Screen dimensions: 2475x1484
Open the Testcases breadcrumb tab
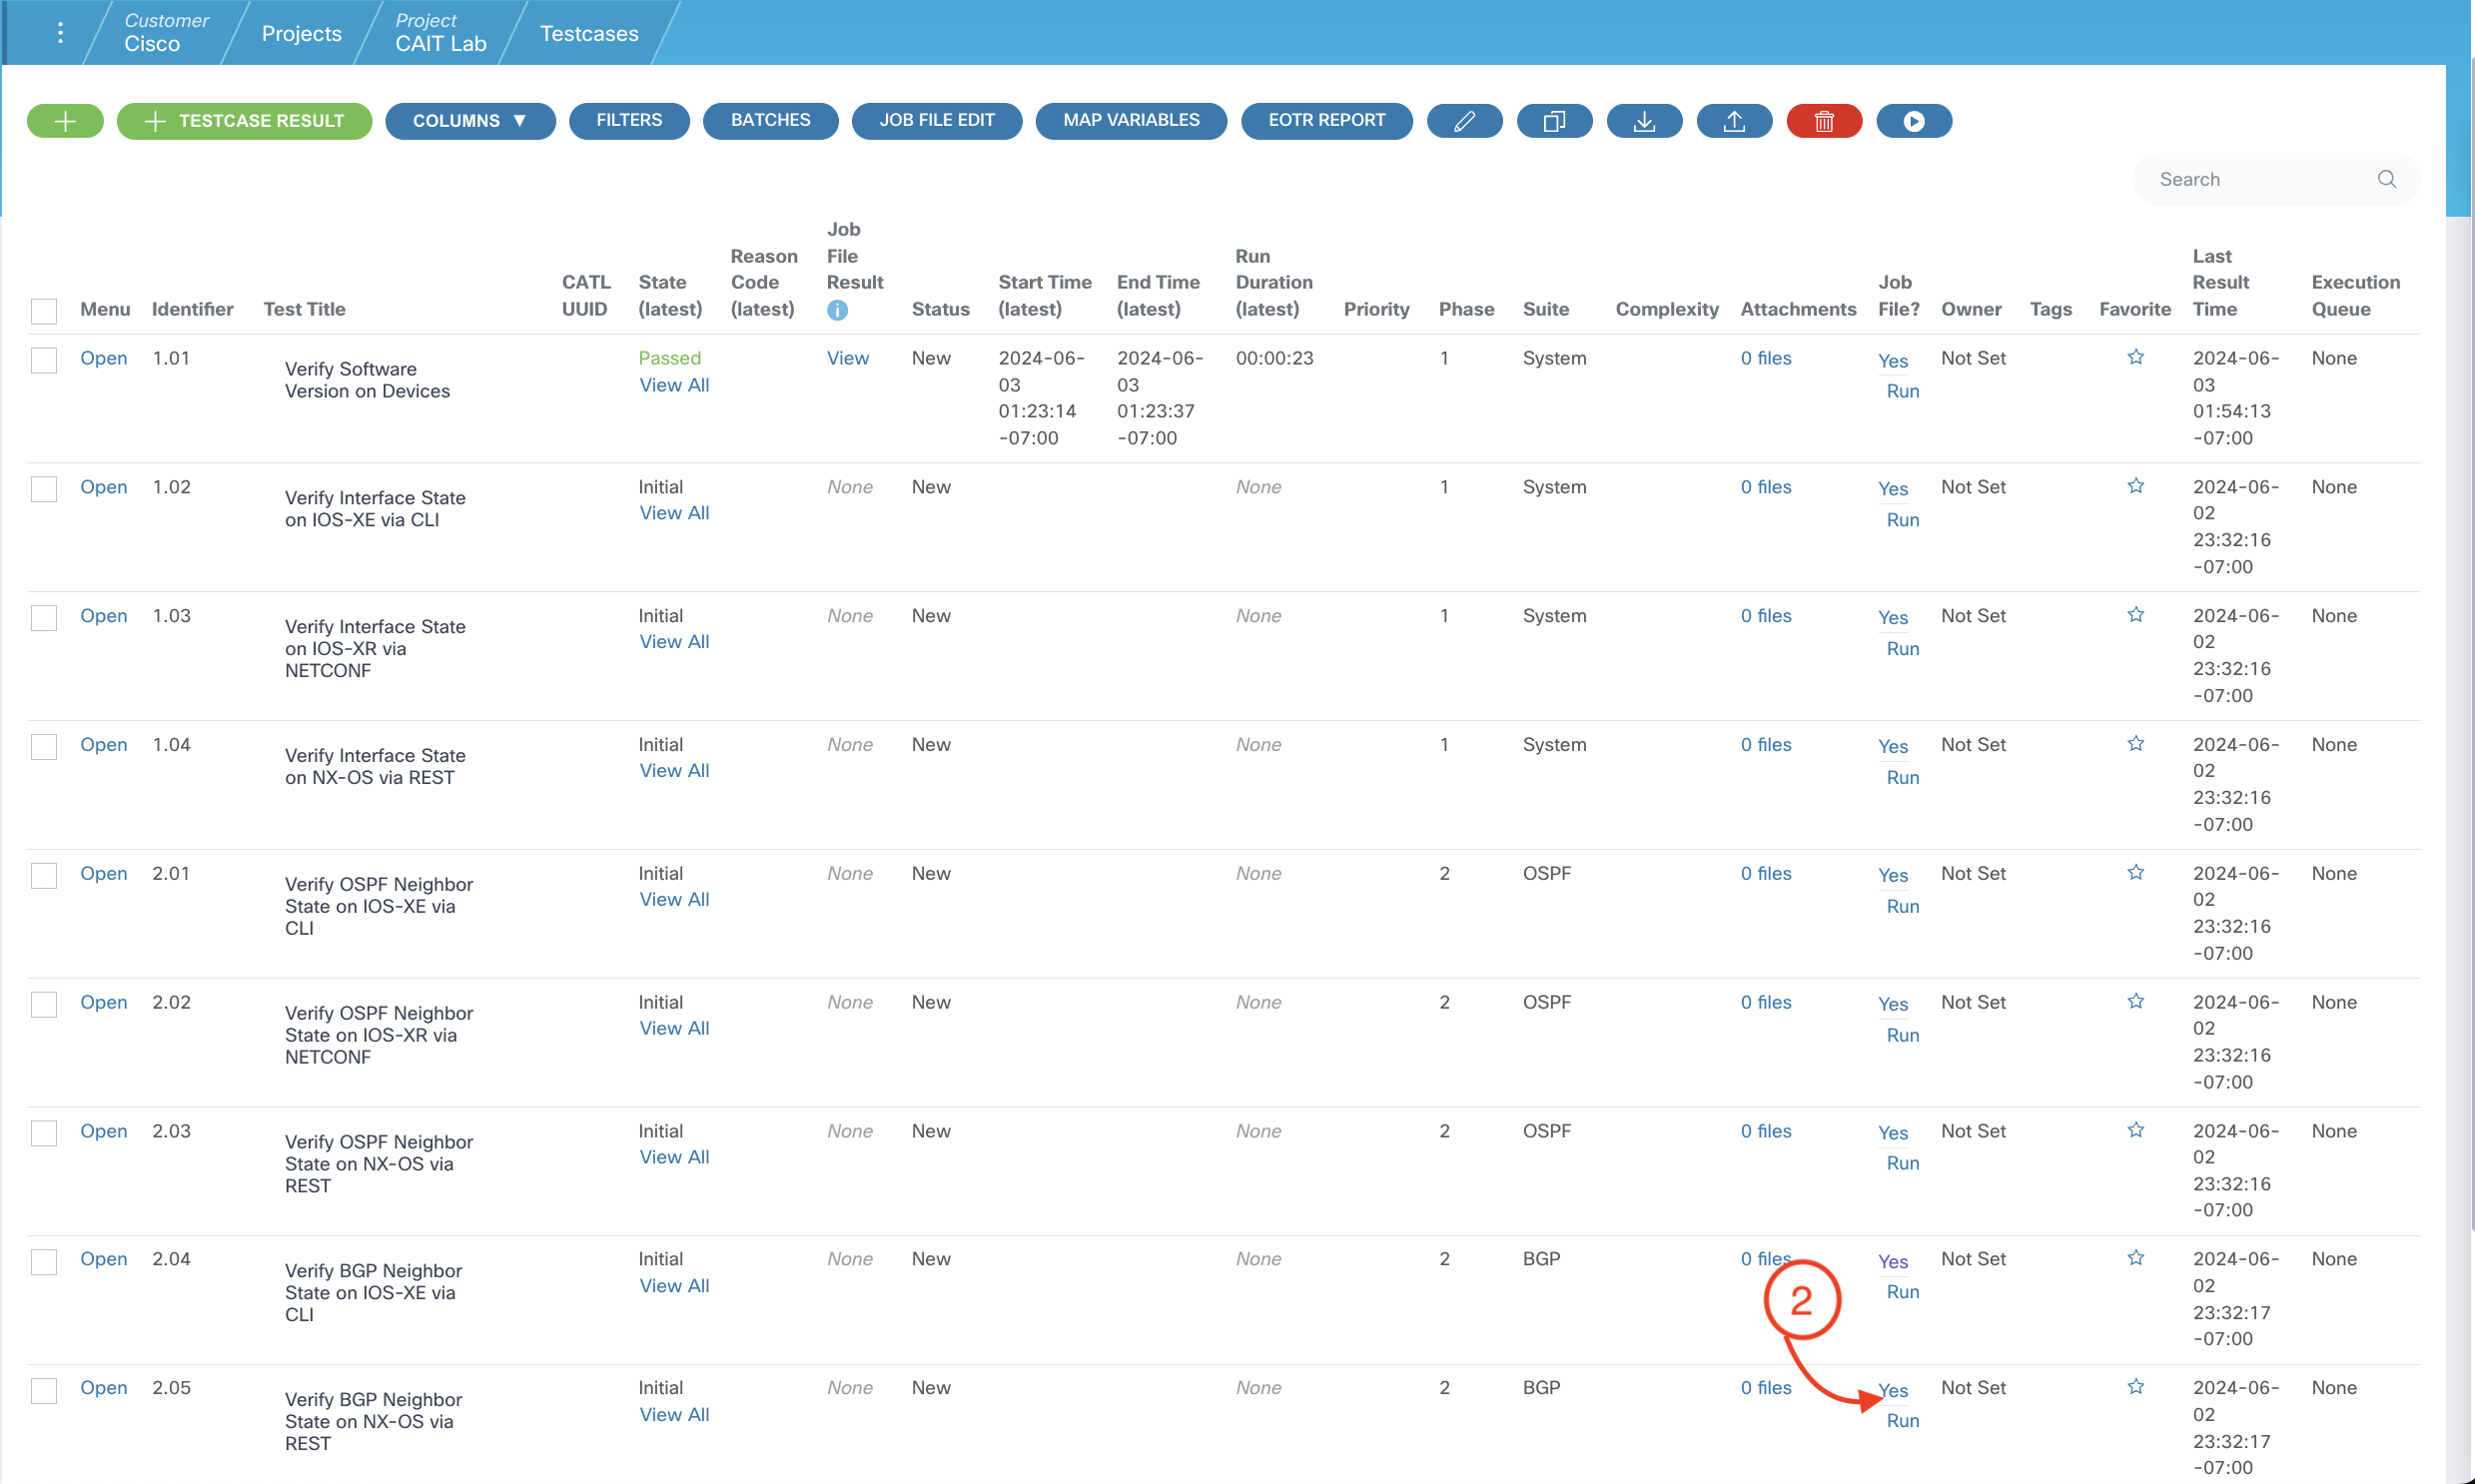[x=588, y=33]
